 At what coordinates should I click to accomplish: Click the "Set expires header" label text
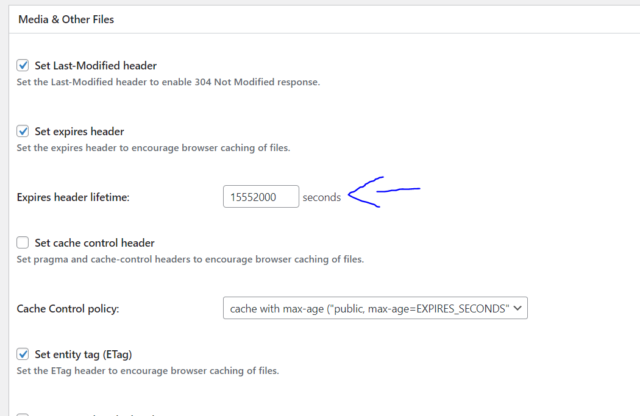coord(79,131)
